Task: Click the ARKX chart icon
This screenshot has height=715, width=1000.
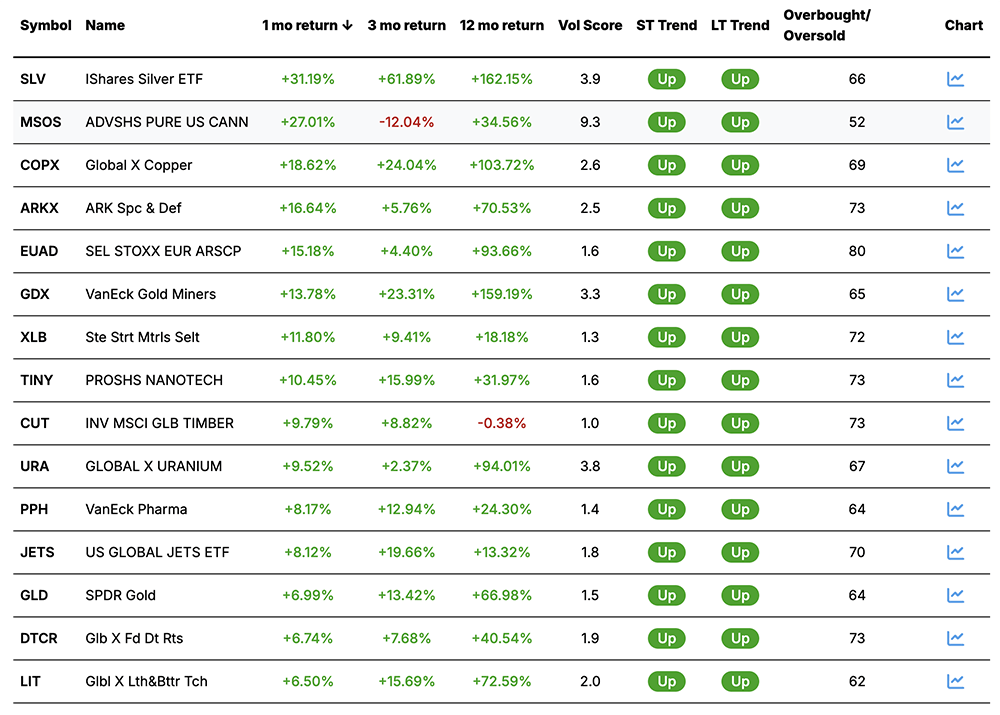Action: [955, 208]
